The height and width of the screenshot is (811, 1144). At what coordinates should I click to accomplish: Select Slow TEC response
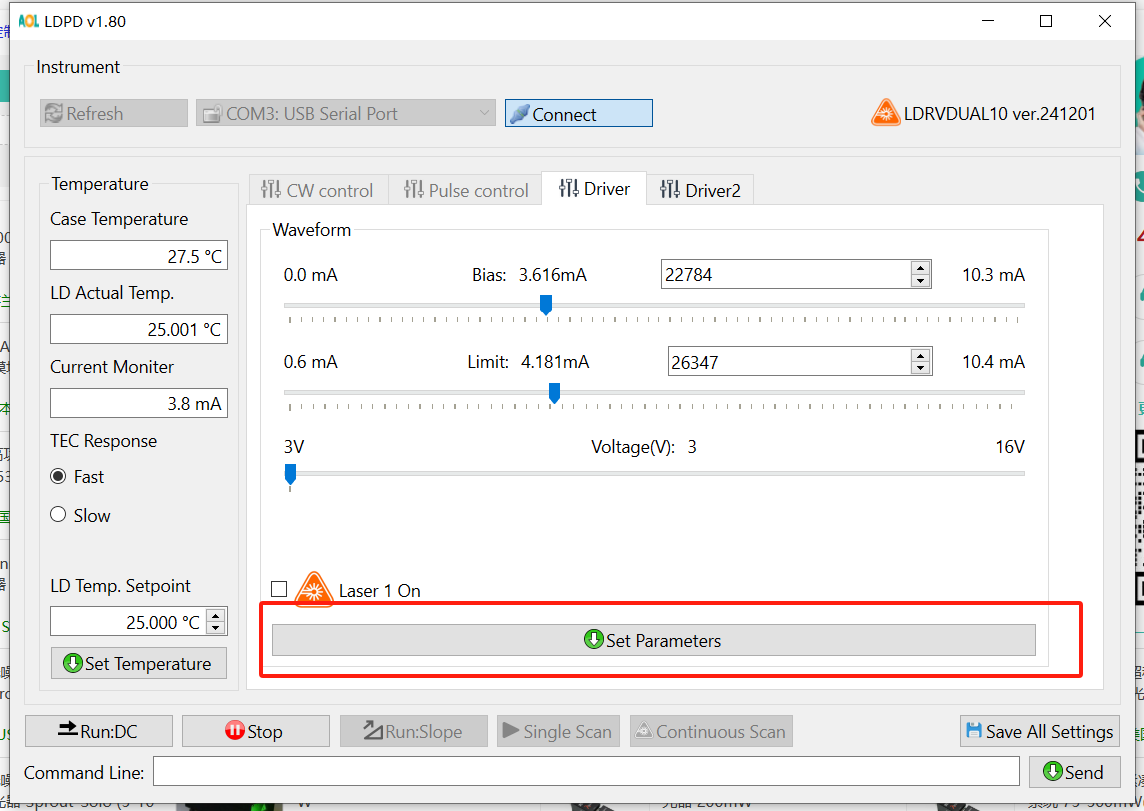click(58, 515)
